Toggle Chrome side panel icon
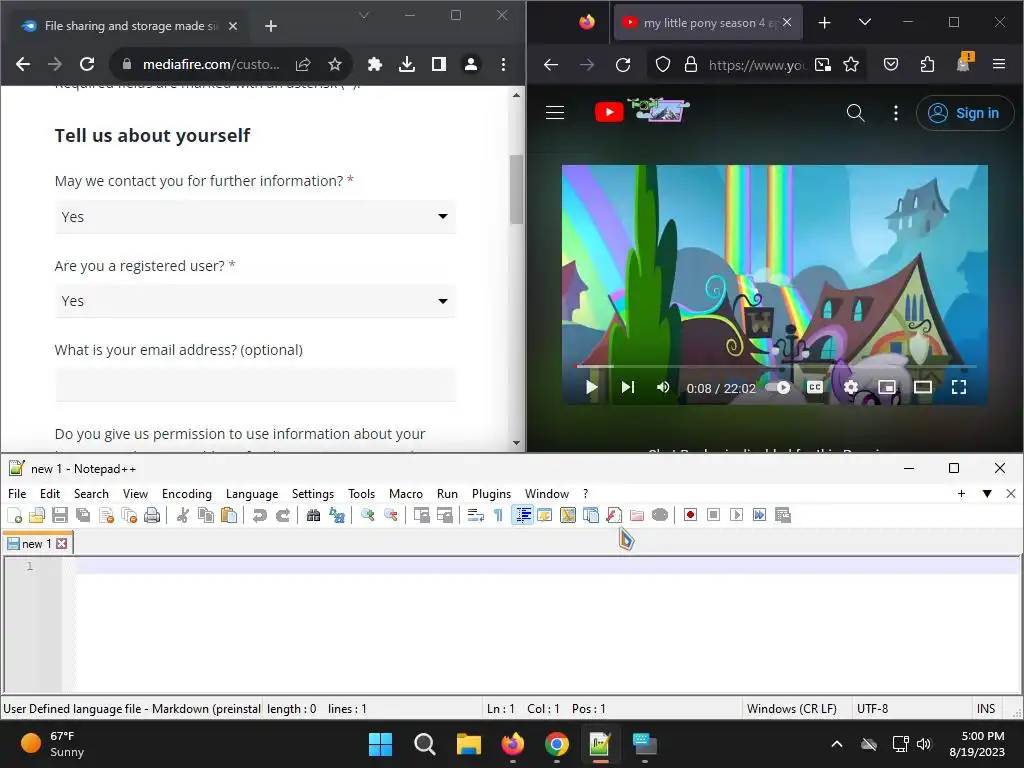The width and height of the screenshot is (1024, 768). [439, 64]
